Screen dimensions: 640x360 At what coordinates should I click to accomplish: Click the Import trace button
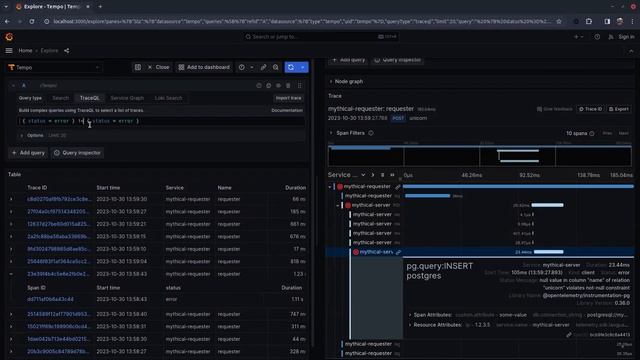288,98
